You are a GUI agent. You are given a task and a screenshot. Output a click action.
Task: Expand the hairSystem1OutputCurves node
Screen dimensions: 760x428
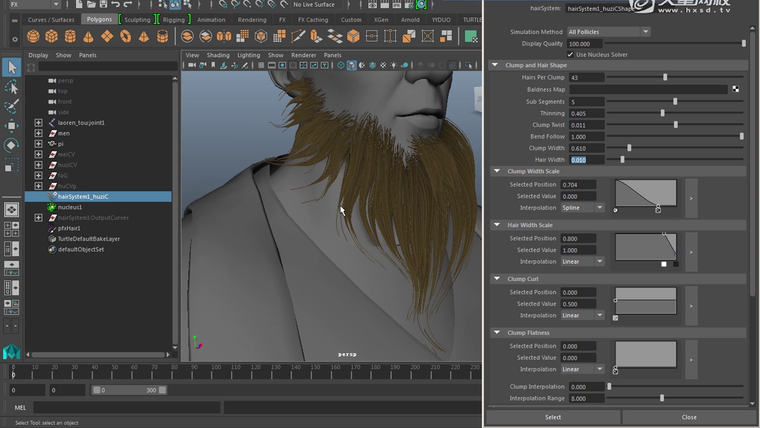click(38, 217)
